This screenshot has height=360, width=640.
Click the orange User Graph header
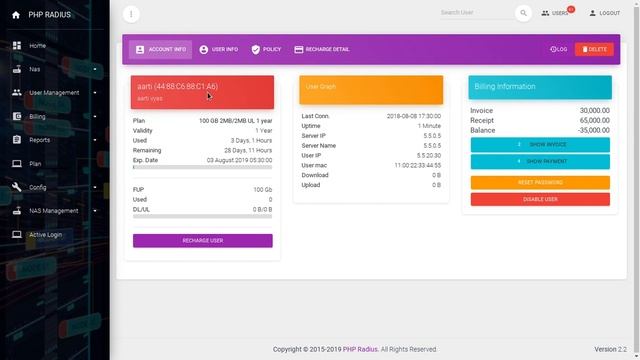[371, 90]
